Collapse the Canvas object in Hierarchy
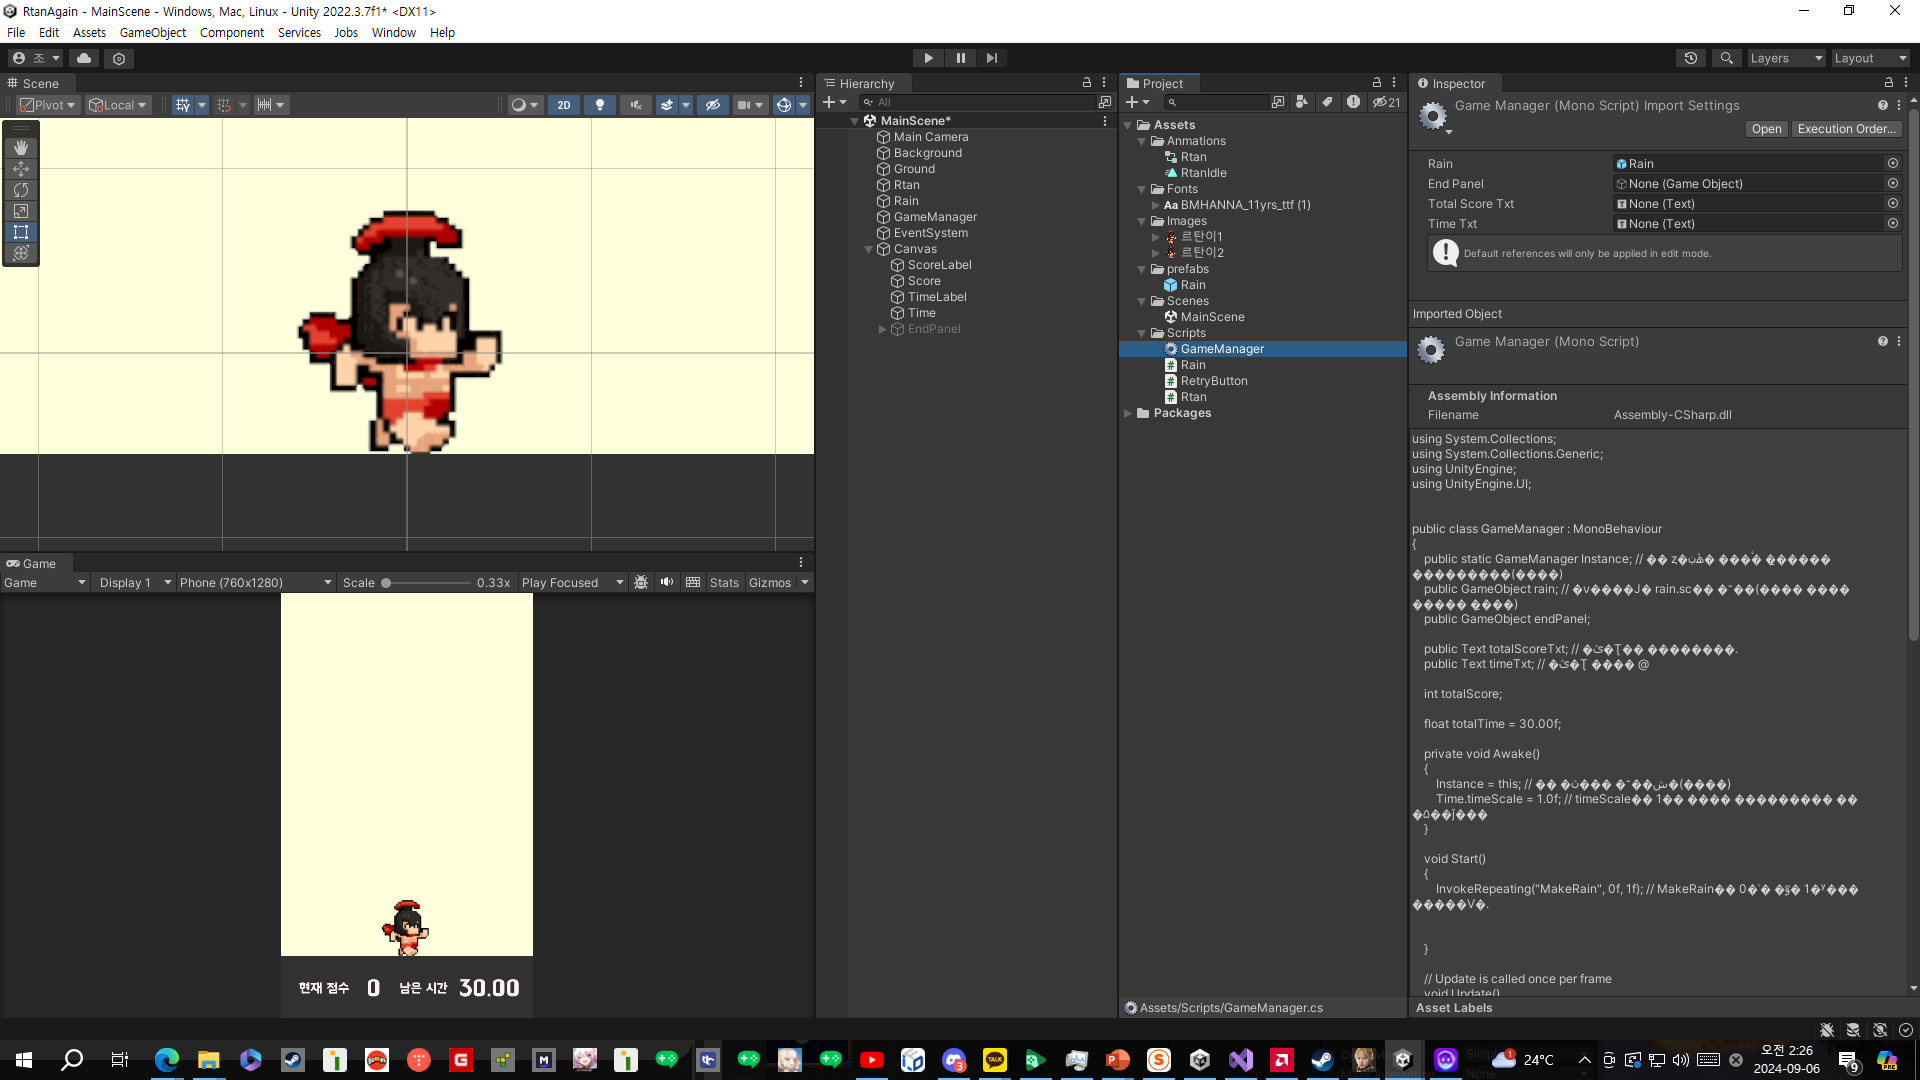 coord(868,250)
